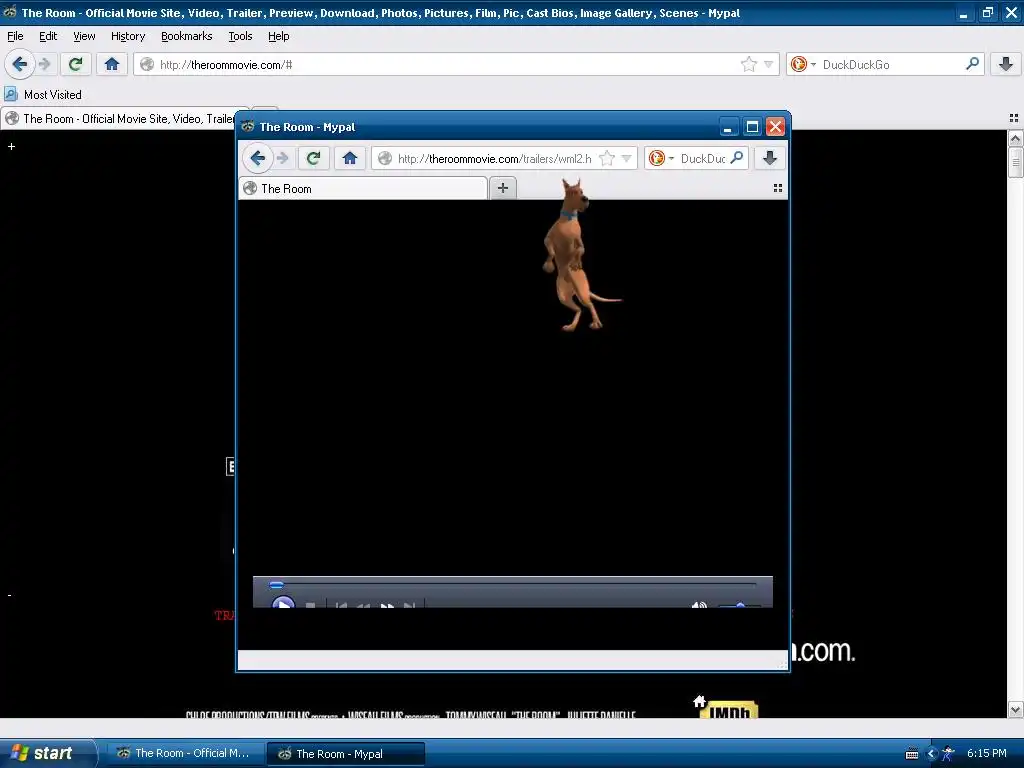Open the popup DuckDuckGo search engine selector
The height and width of the screenshot is (768, 1024).
662,158
